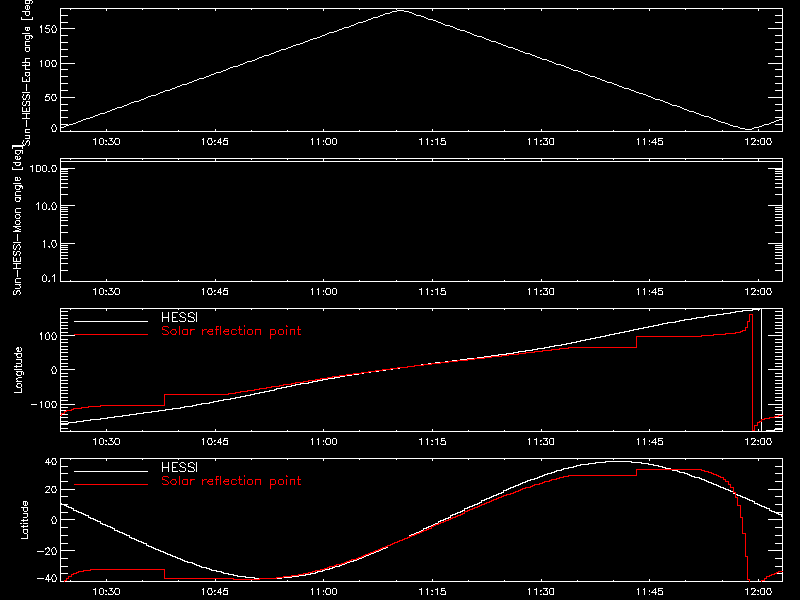The image size is (800, 600).
Task: Click the 20 tick on Latitude axis
Action: point(51,490)
